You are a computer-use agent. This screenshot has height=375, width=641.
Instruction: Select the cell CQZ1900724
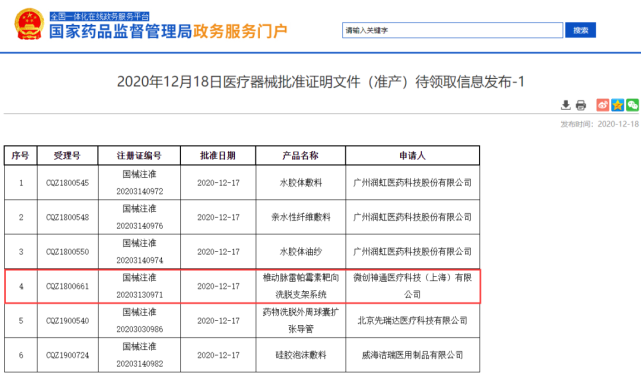pyautogui.click(x=67, y=355)
